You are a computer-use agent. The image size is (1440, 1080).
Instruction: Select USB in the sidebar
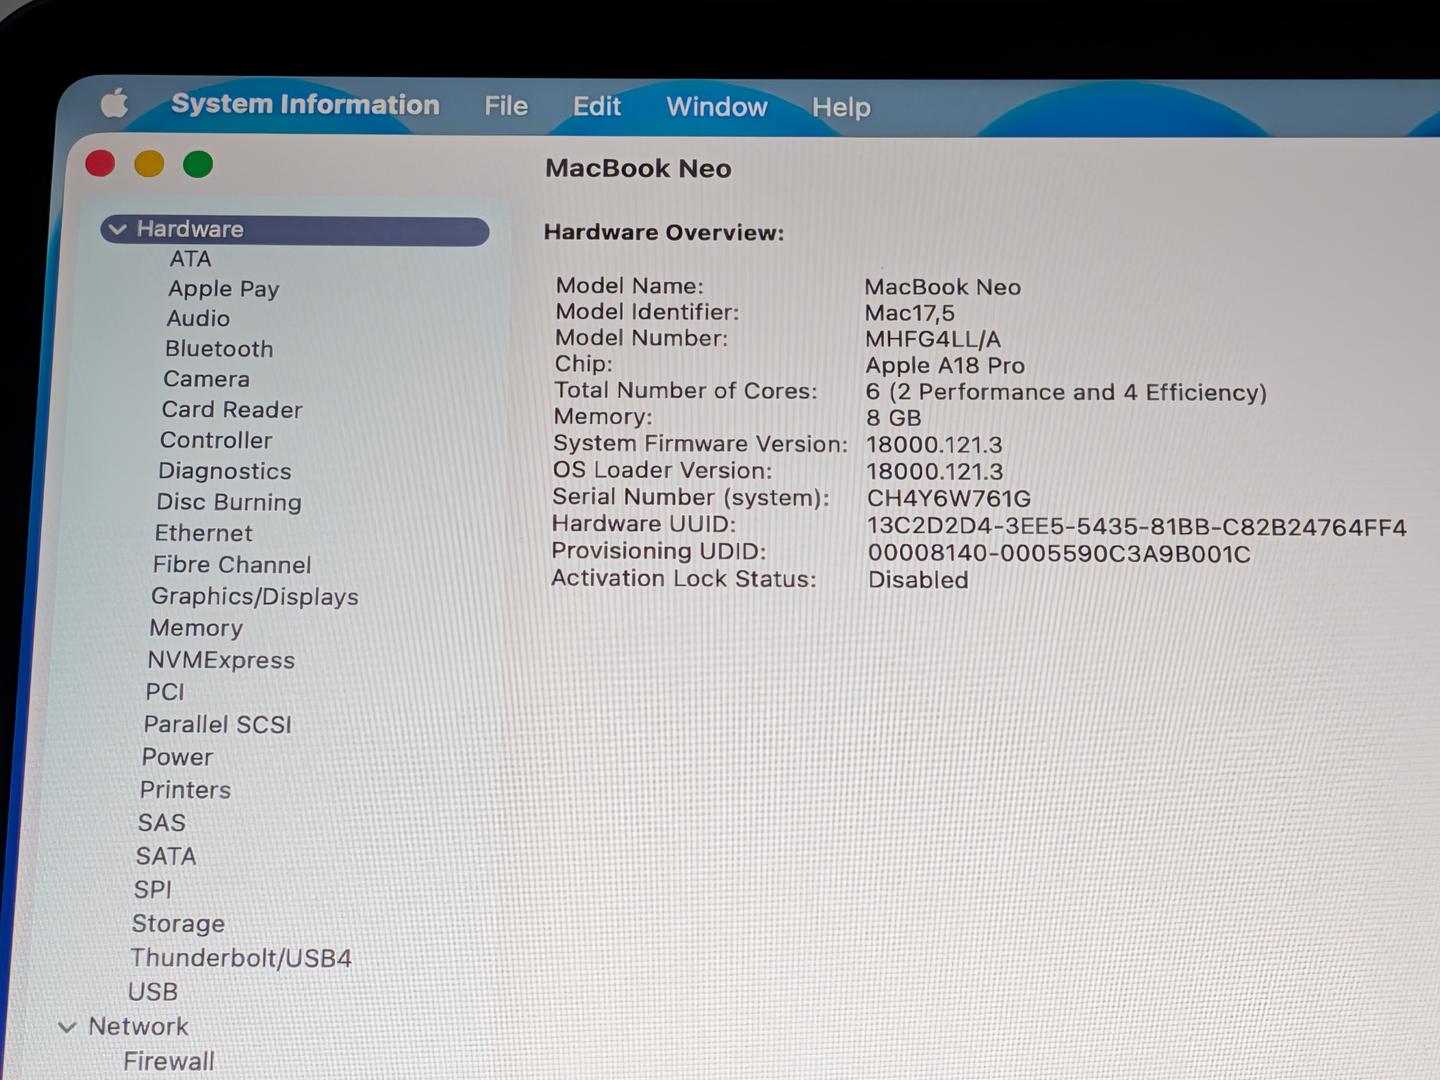(x=153, y=992)
